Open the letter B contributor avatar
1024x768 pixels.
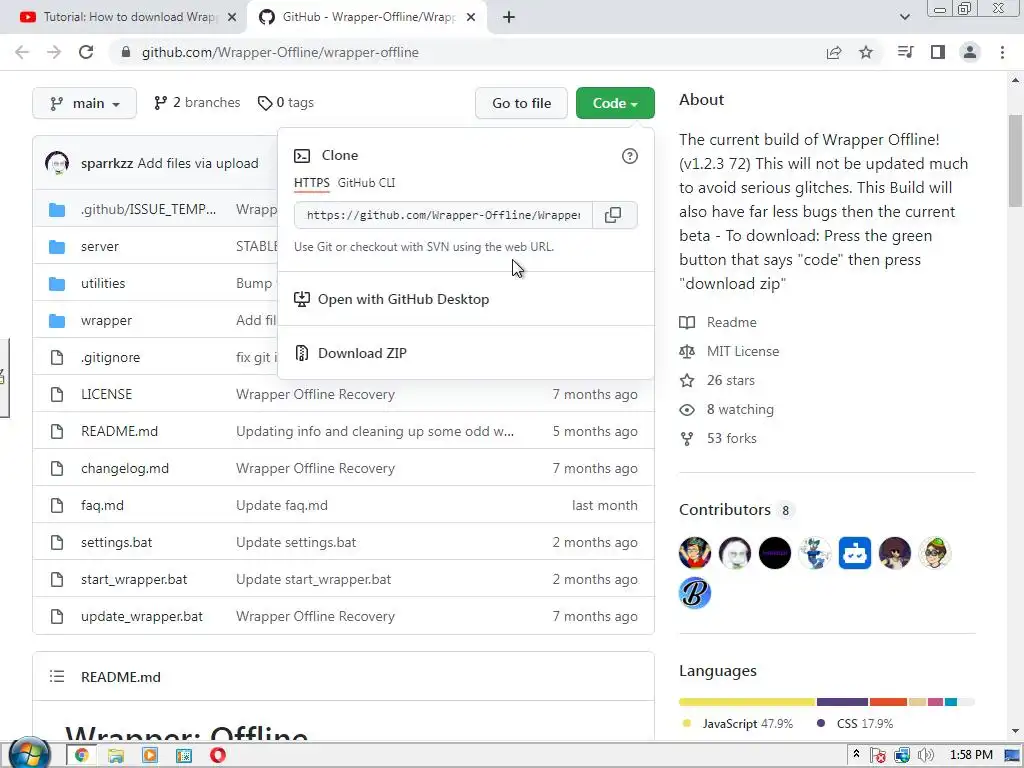[695, 593]
